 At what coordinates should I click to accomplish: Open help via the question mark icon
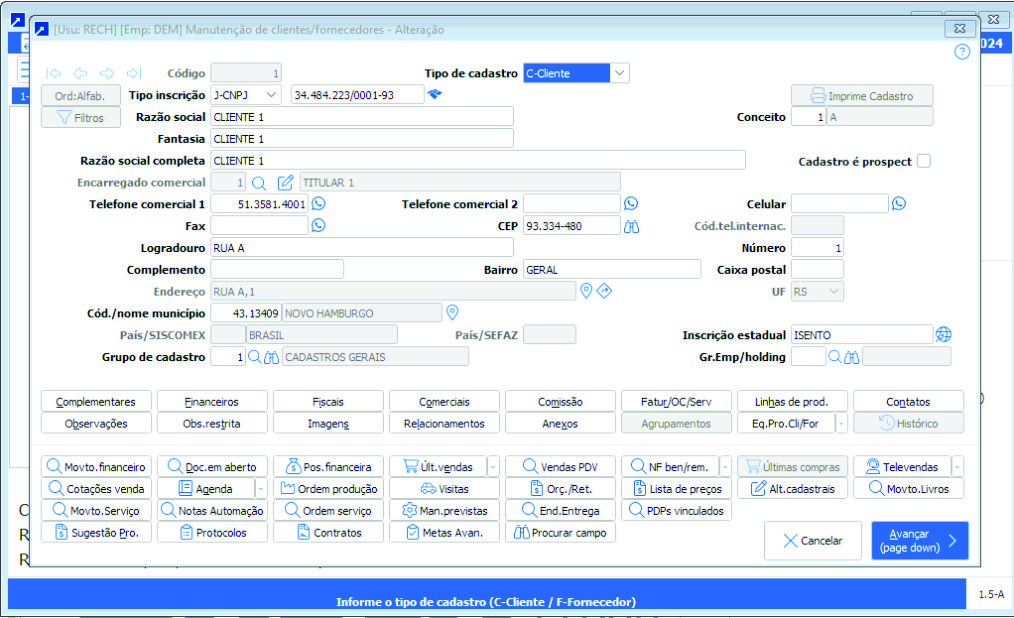[x=961, y=51]
